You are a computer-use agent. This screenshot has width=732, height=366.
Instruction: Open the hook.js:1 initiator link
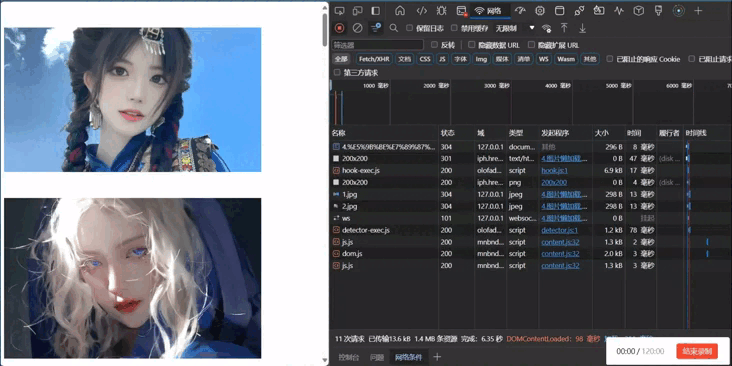pyautogui.click(x=555, y=170)
